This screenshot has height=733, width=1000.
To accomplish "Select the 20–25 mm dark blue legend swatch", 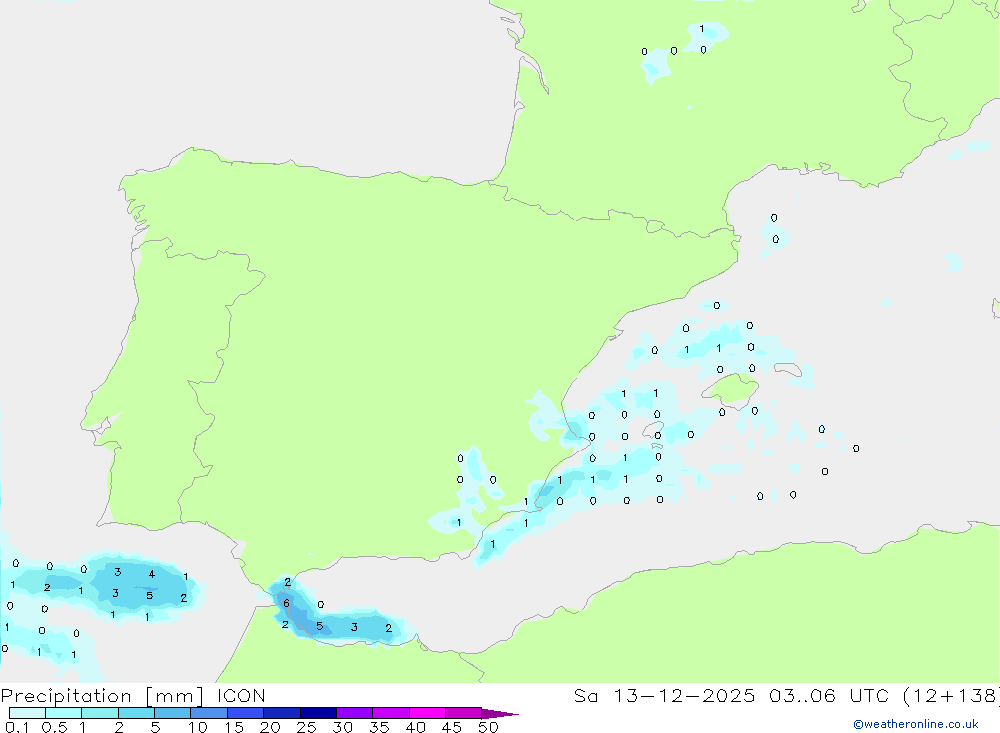I will [x=281, y=713].
